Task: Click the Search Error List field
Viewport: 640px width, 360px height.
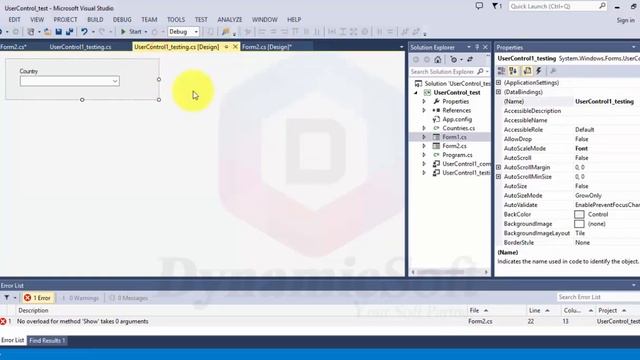Action: [598, 297]
